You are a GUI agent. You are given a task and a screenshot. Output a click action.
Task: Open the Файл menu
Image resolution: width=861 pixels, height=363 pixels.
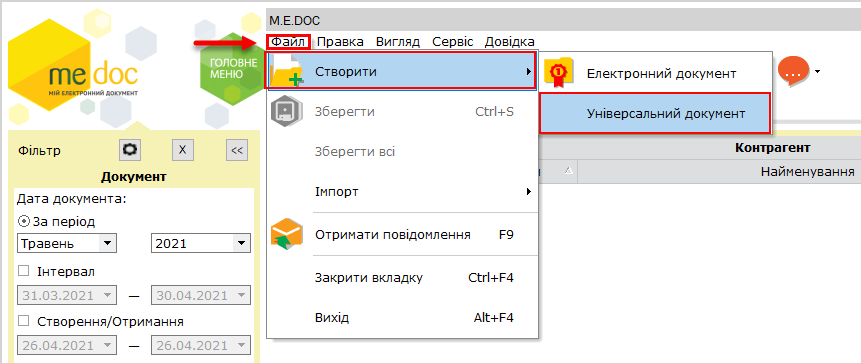288,42
